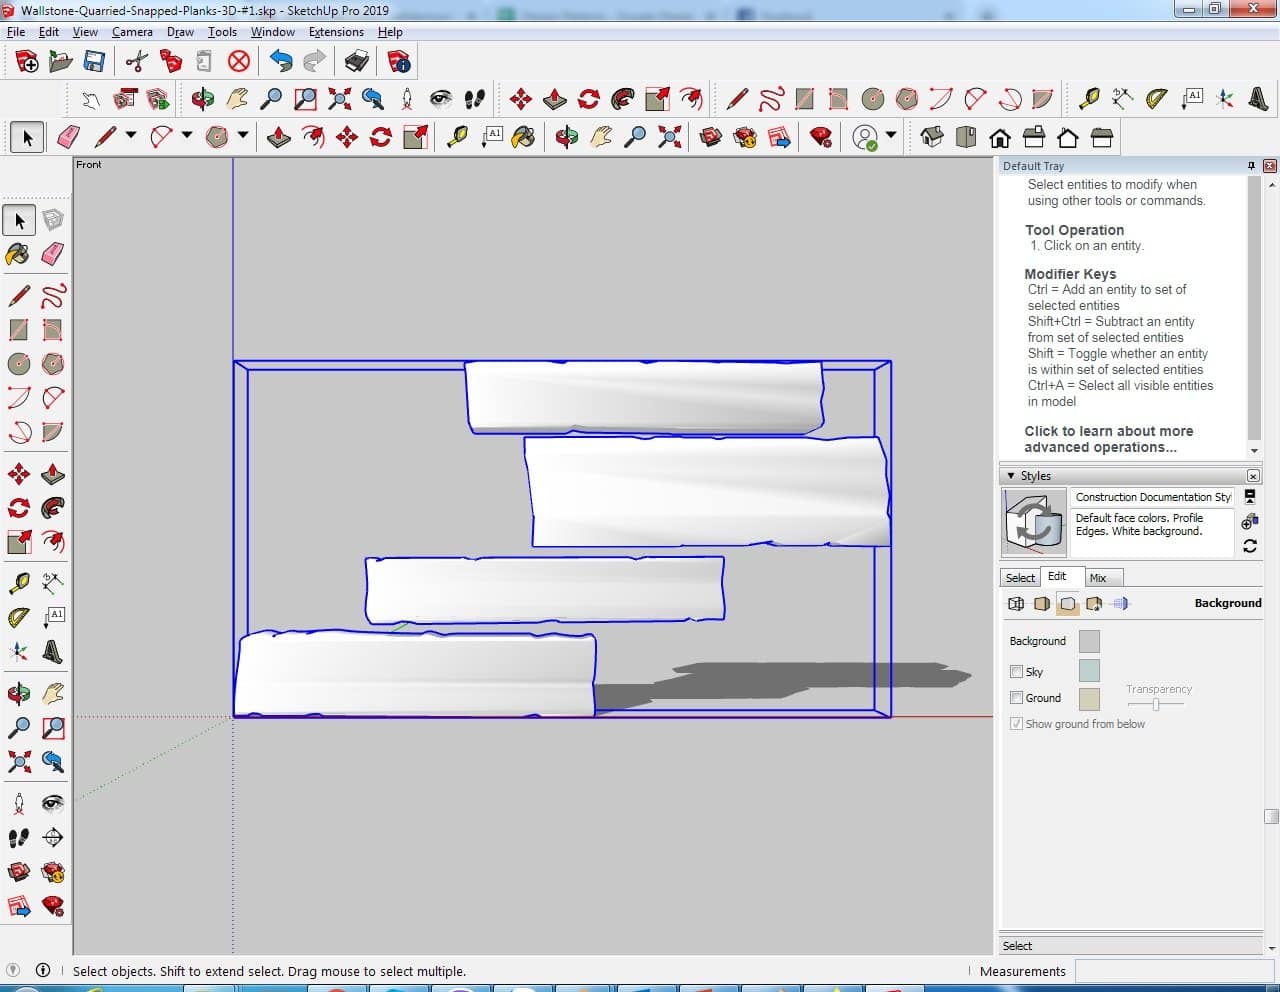Click the Create New Style icon
Viewport: 1280px width, 992px height.
tap(1249, 522)
